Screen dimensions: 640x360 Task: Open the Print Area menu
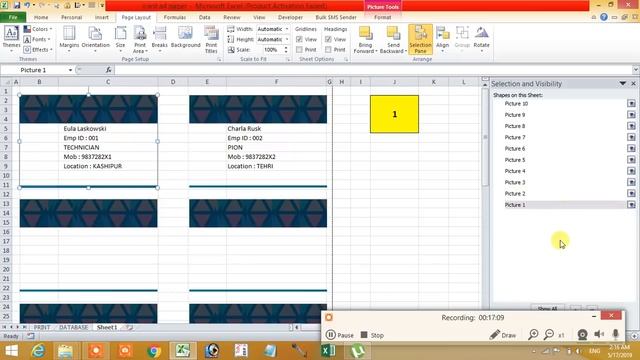click(x=140, y=39)
